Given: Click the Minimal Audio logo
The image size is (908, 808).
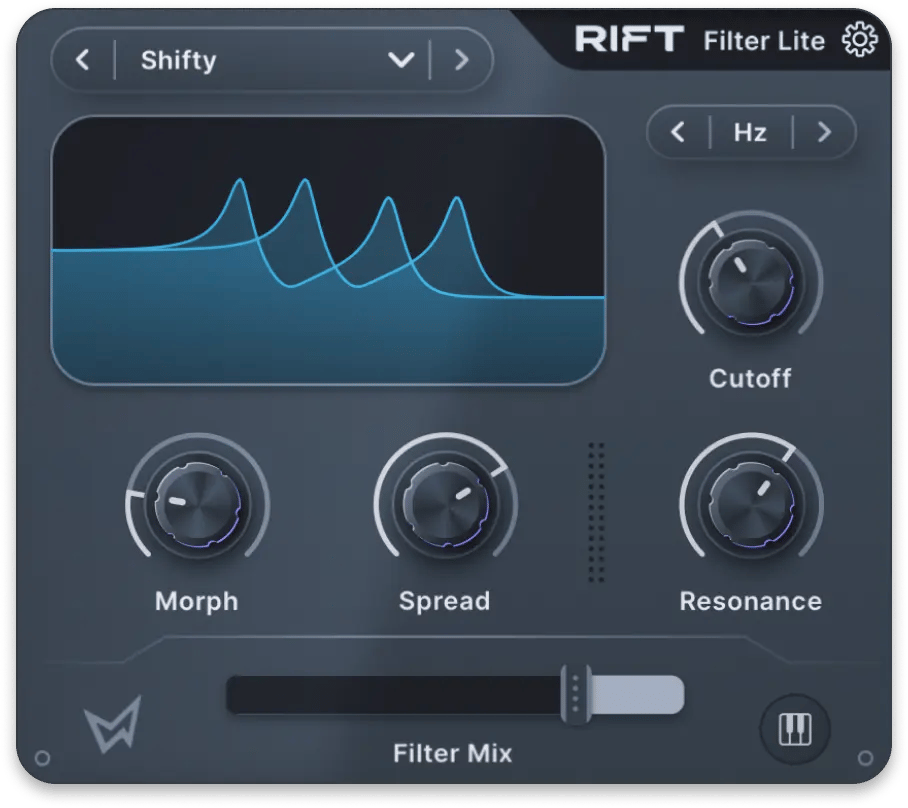Looking at the screenshot, I should (x=114, y=725).
